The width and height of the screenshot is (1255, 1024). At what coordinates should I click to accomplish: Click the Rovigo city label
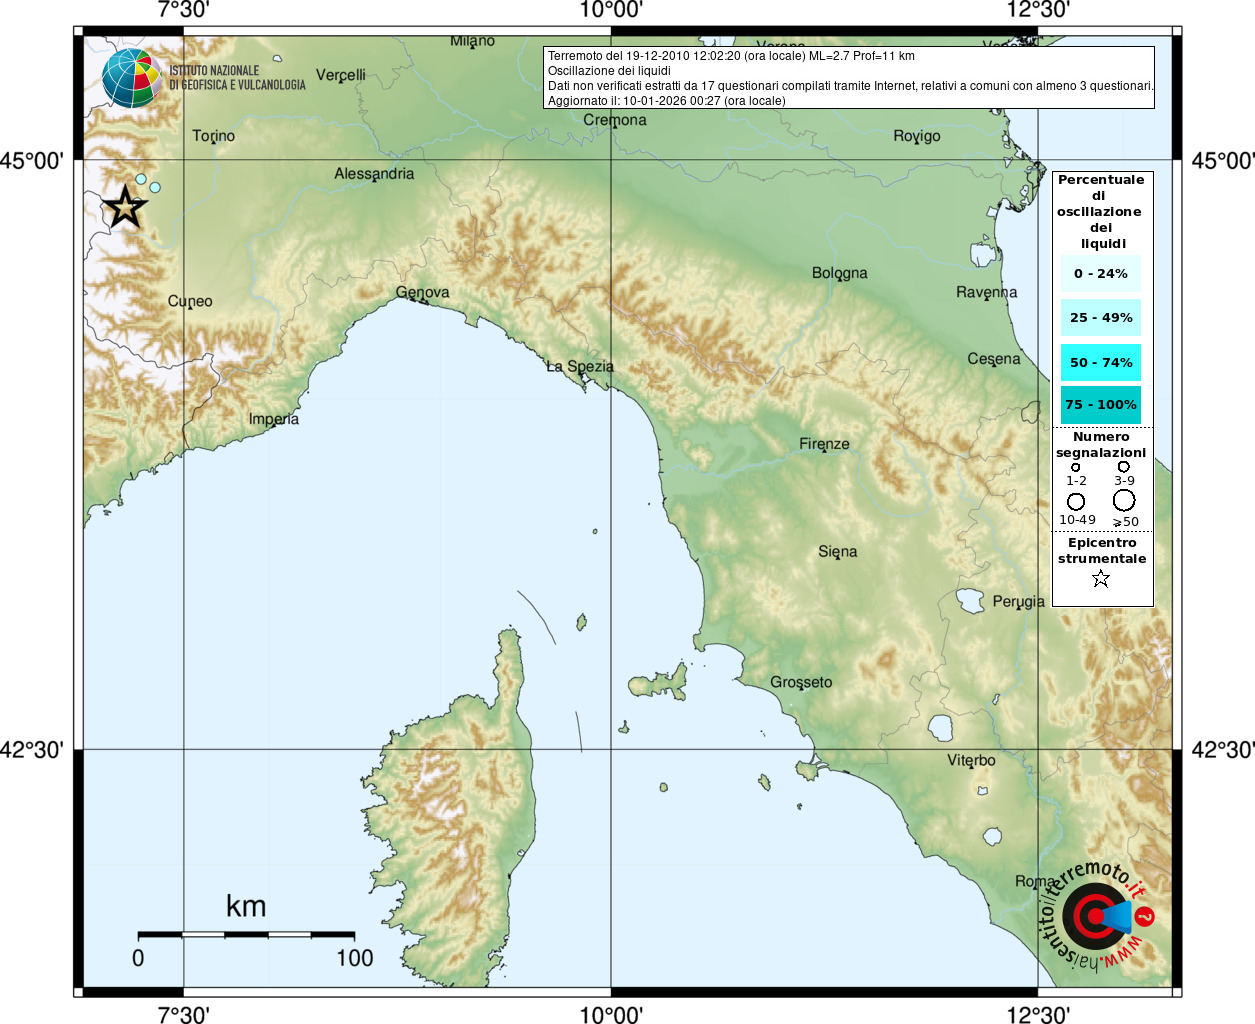pos(917,136)
